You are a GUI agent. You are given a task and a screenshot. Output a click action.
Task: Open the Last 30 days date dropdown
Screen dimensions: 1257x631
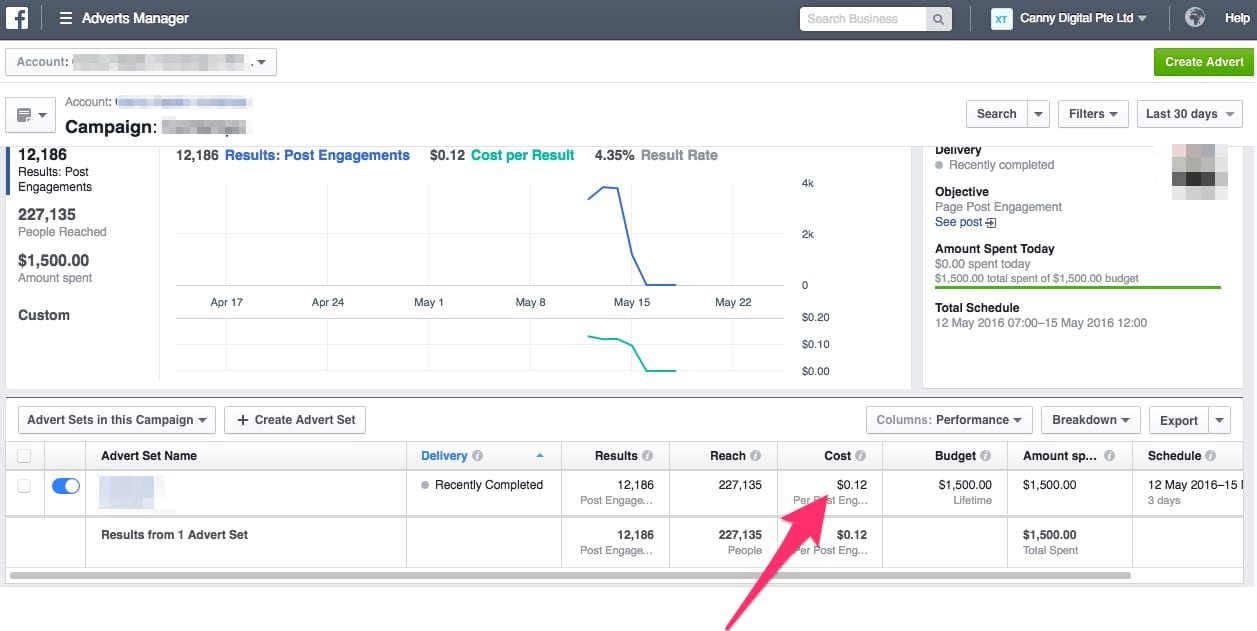click(x=1189, y=114)
